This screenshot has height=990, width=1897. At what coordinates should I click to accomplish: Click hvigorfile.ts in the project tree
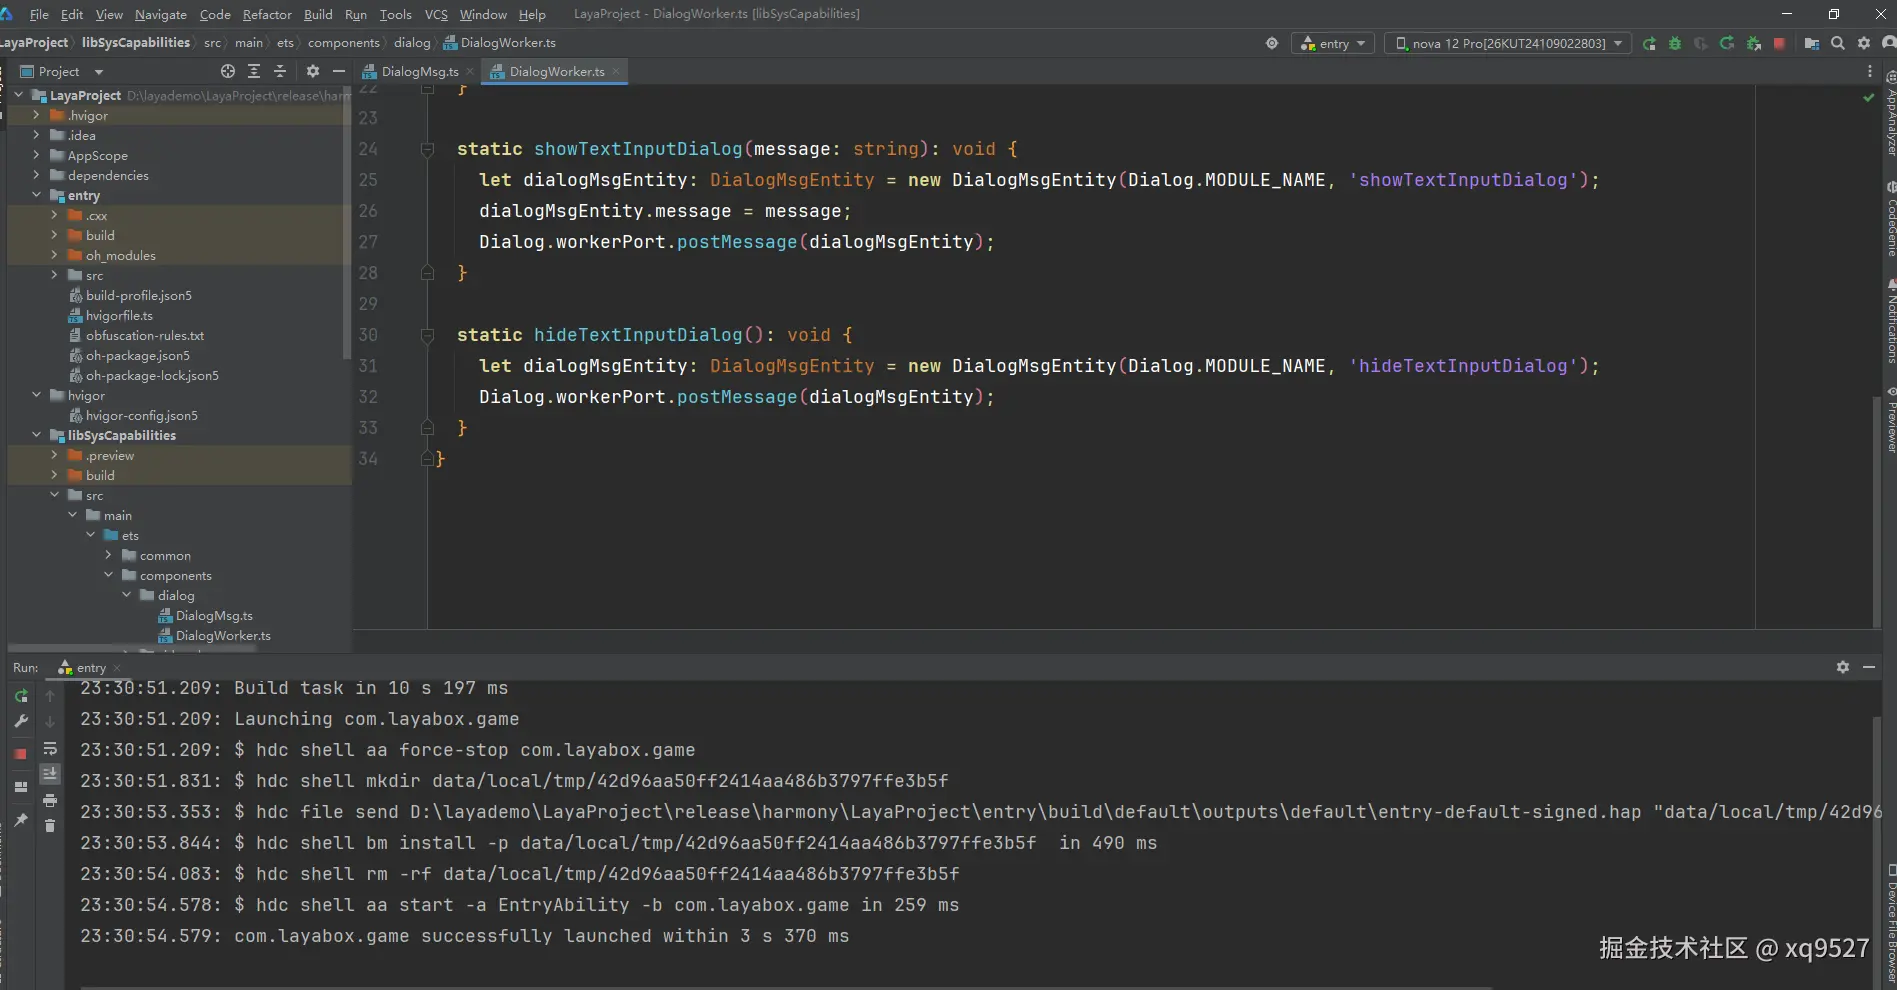click(x=119, y=316)
